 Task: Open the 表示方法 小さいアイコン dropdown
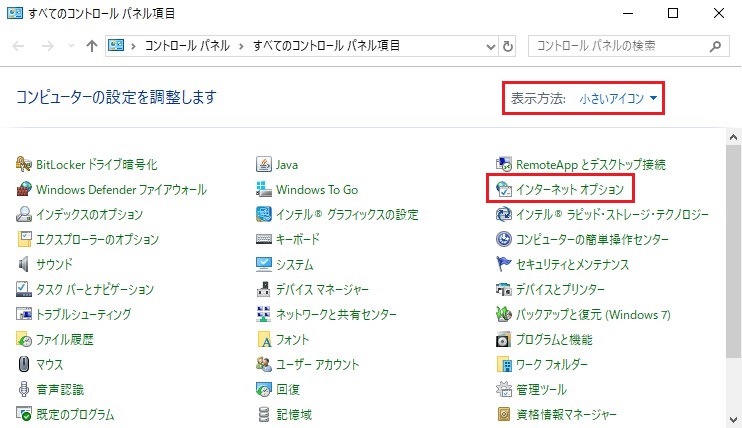click(618, 98)
